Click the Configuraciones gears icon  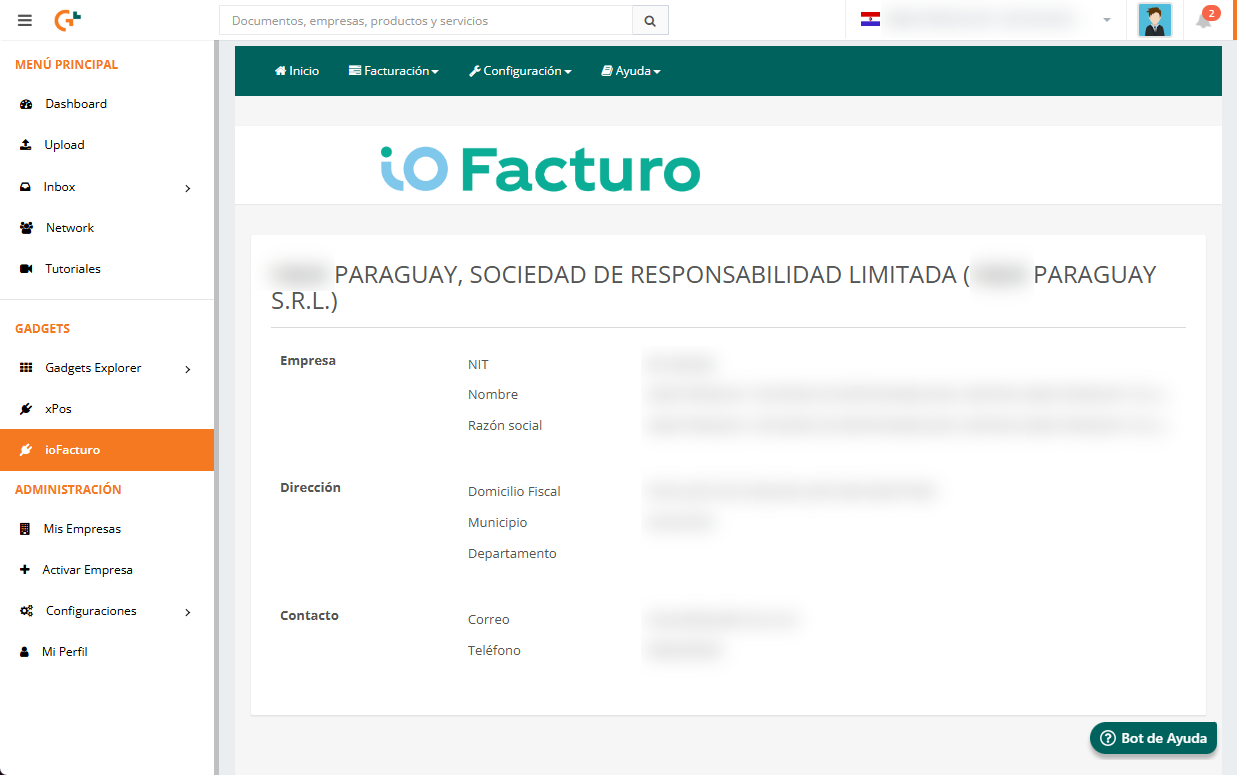coord(26,611)
